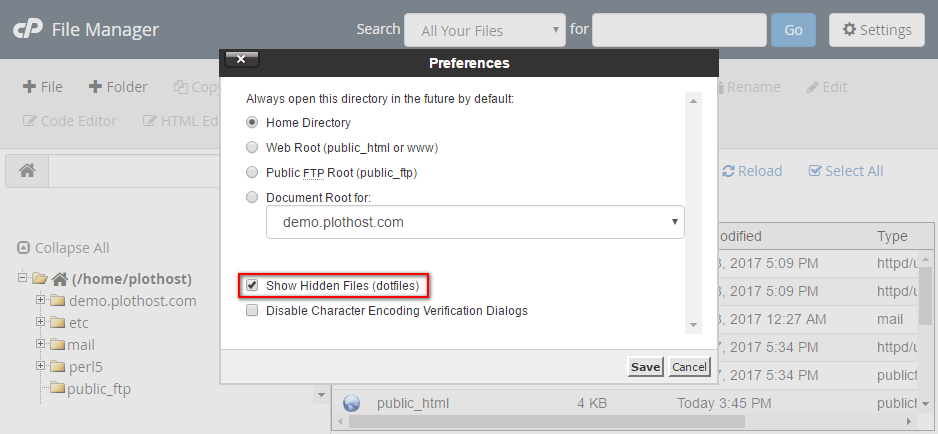The image size is (938, 434).
Task: Click the cPanel logo icon
Action: 27,29
